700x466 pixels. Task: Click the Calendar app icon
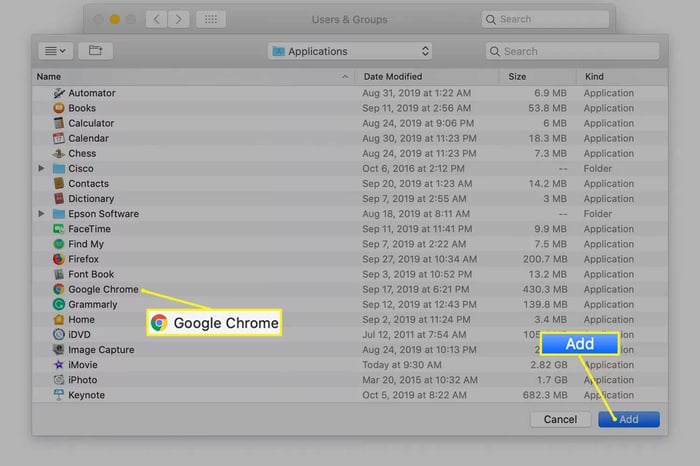pos(59,138)
